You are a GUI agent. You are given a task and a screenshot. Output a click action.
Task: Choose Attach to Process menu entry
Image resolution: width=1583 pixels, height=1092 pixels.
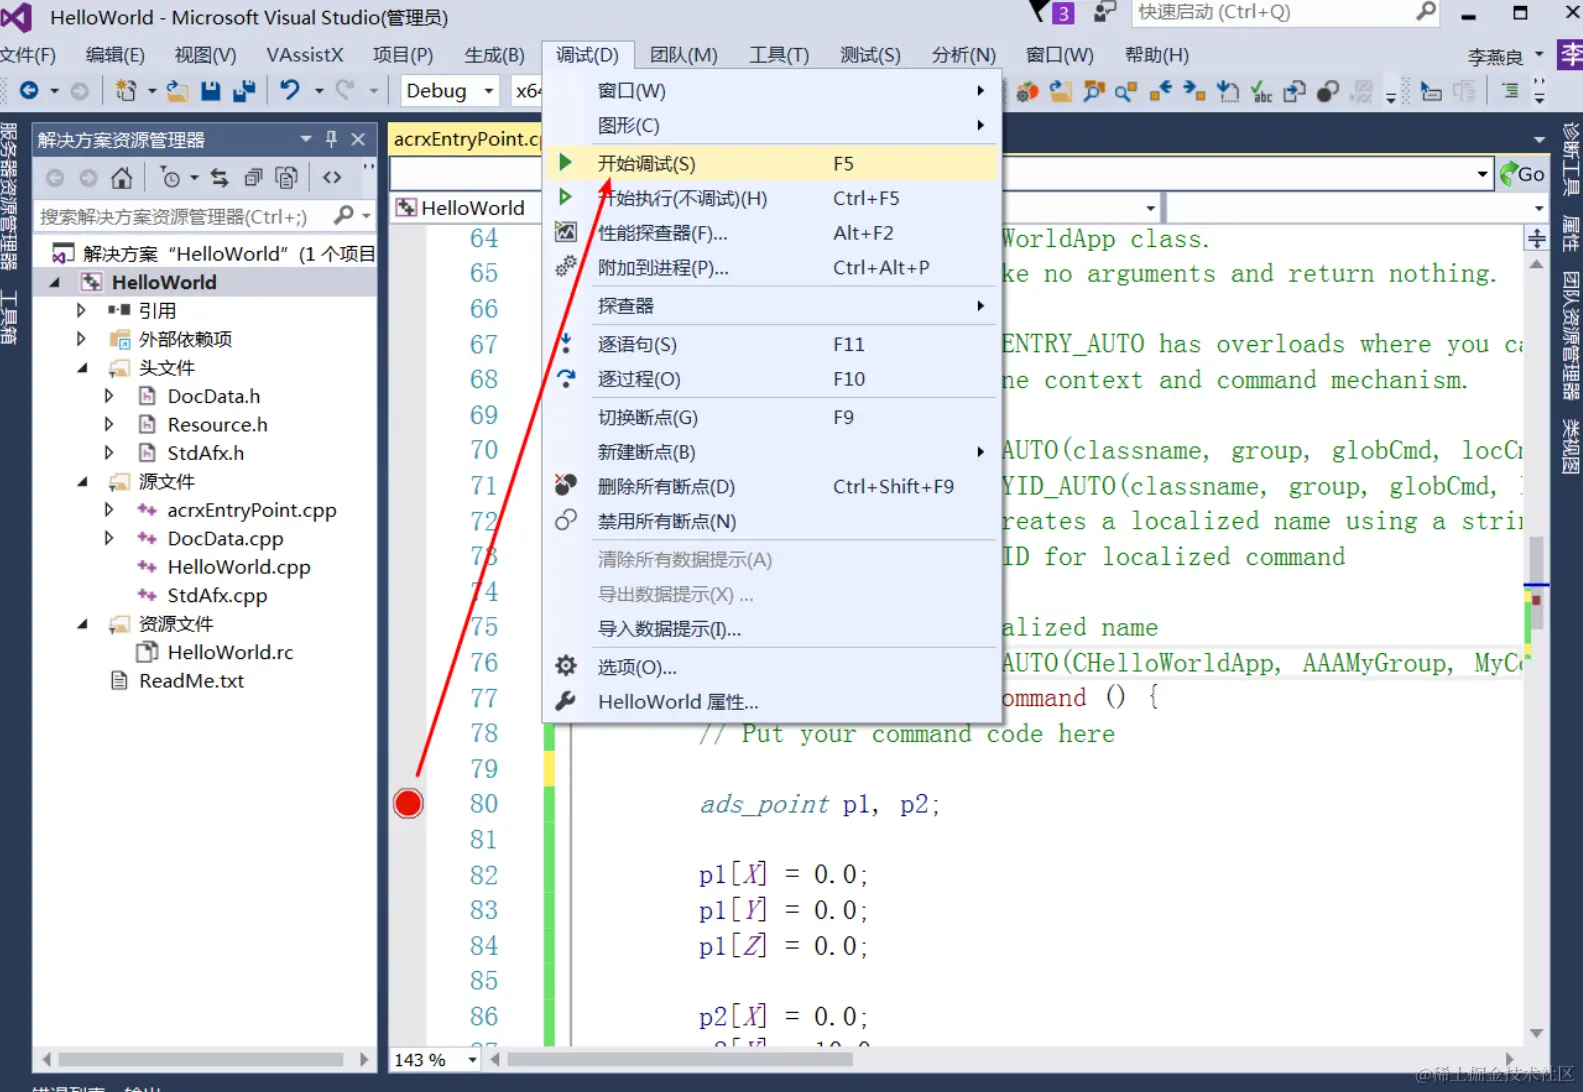pos(771,268)
